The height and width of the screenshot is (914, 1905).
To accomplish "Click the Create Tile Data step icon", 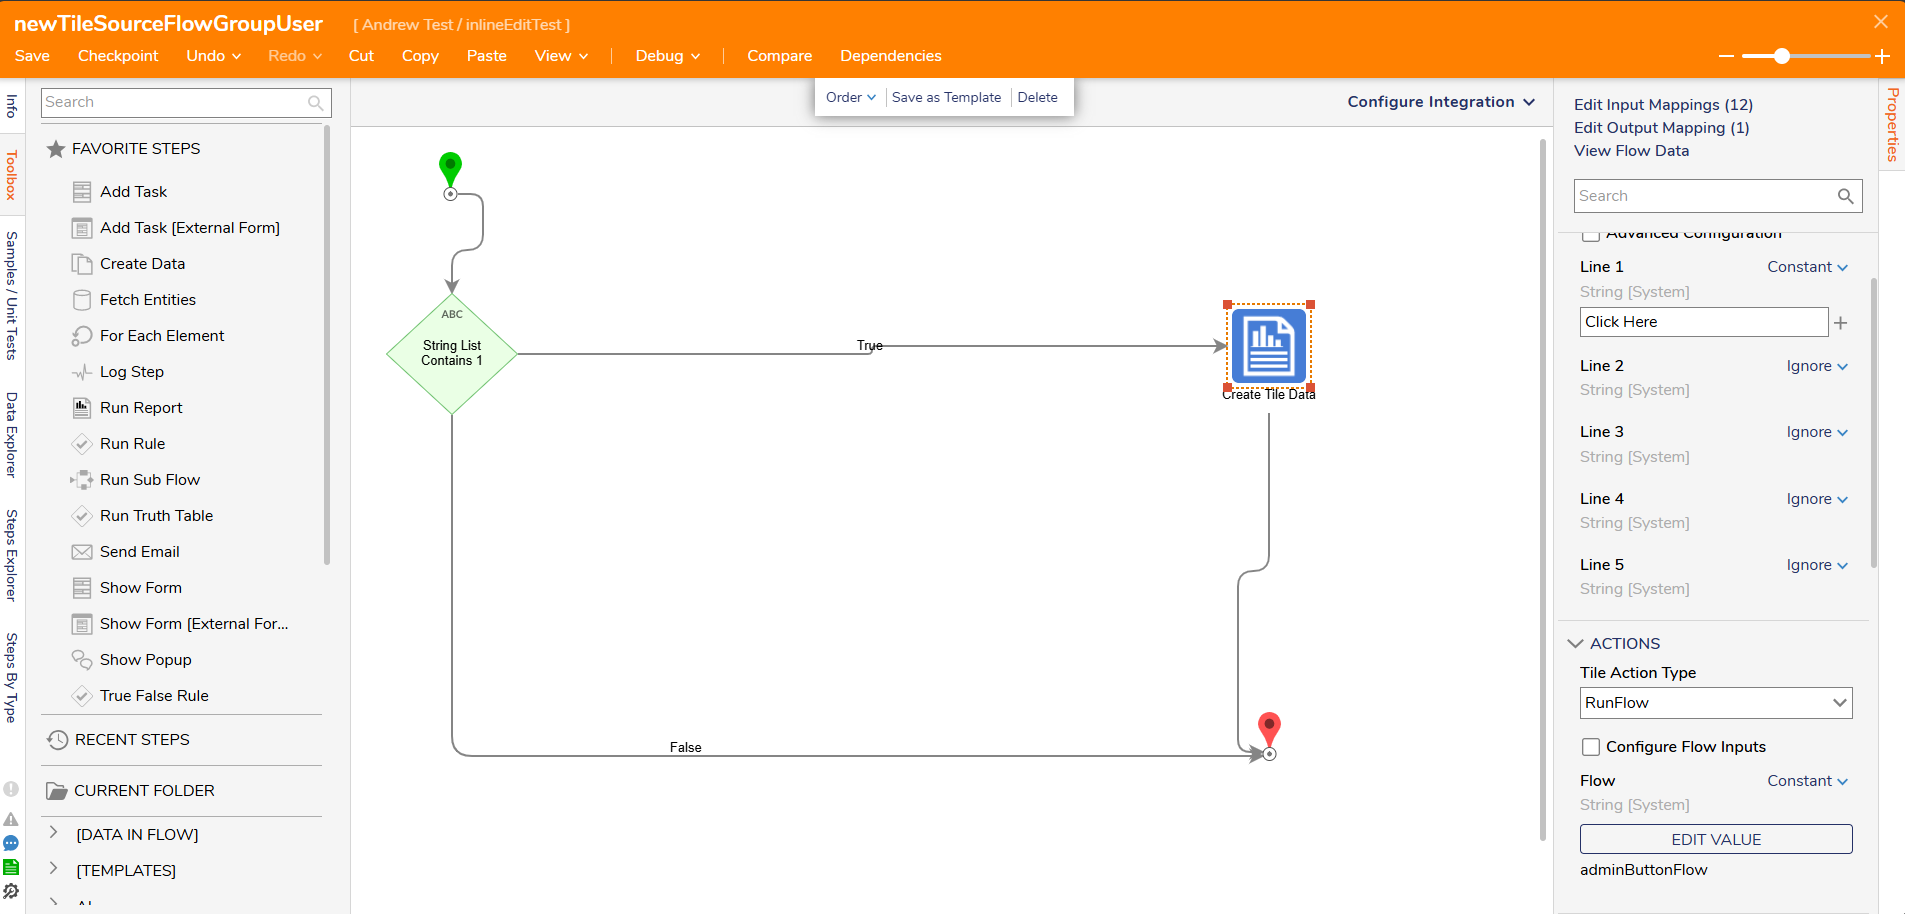I will point(1268,346).
